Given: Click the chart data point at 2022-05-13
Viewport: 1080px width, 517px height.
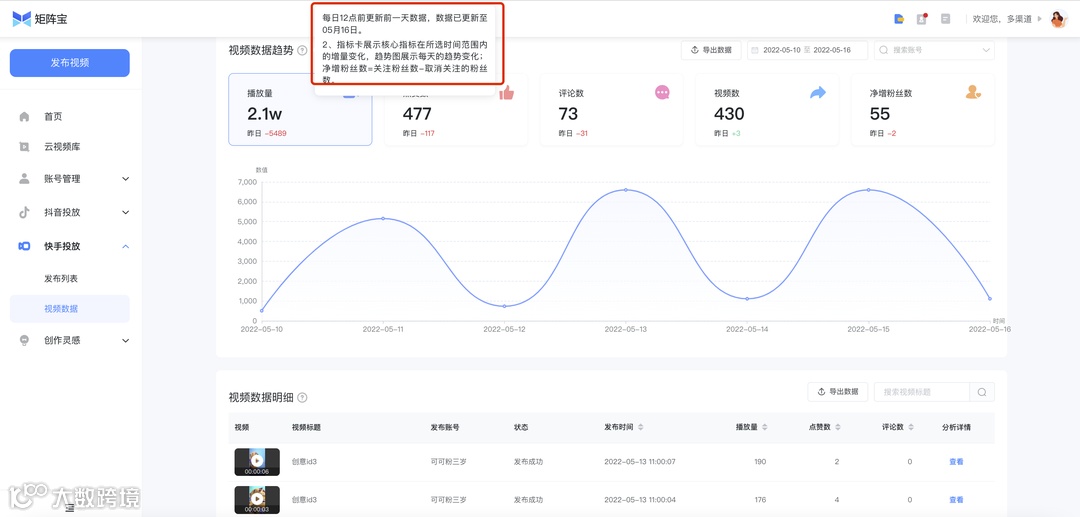Looking at the screenshot, I should coord(625,189).
